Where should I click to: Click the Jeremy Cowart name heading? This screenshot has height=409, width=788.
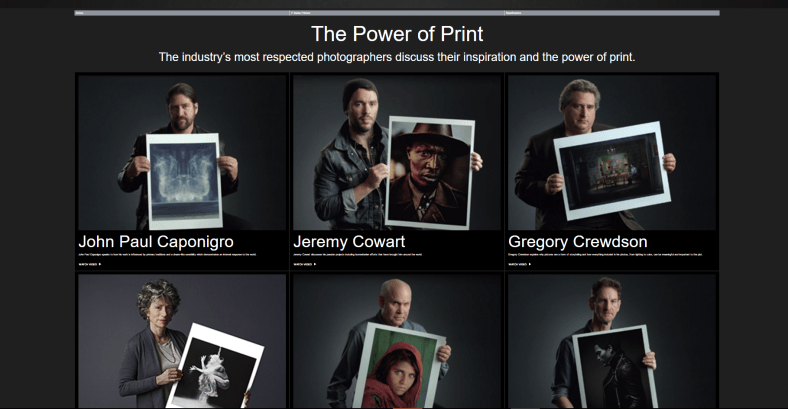click(349, 242)
